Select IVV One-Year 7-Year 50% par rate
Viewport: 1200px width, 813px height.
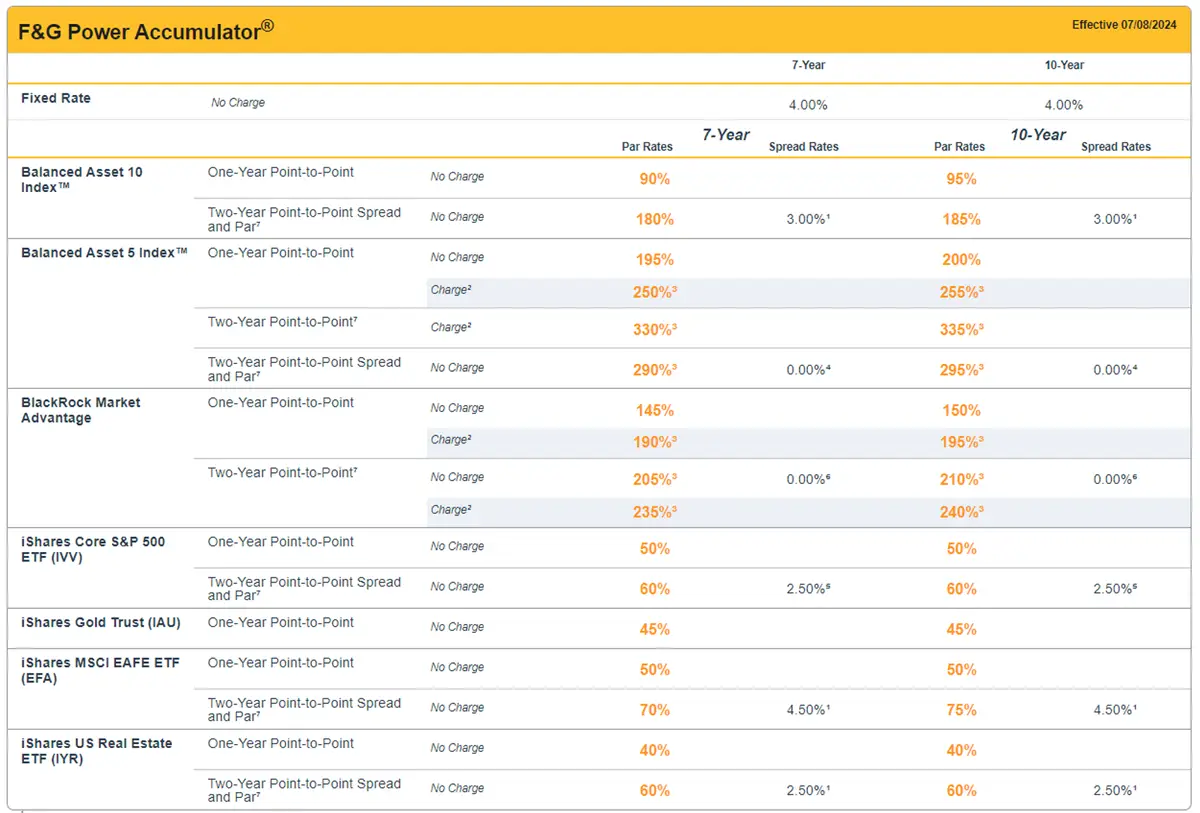point(655,549)
